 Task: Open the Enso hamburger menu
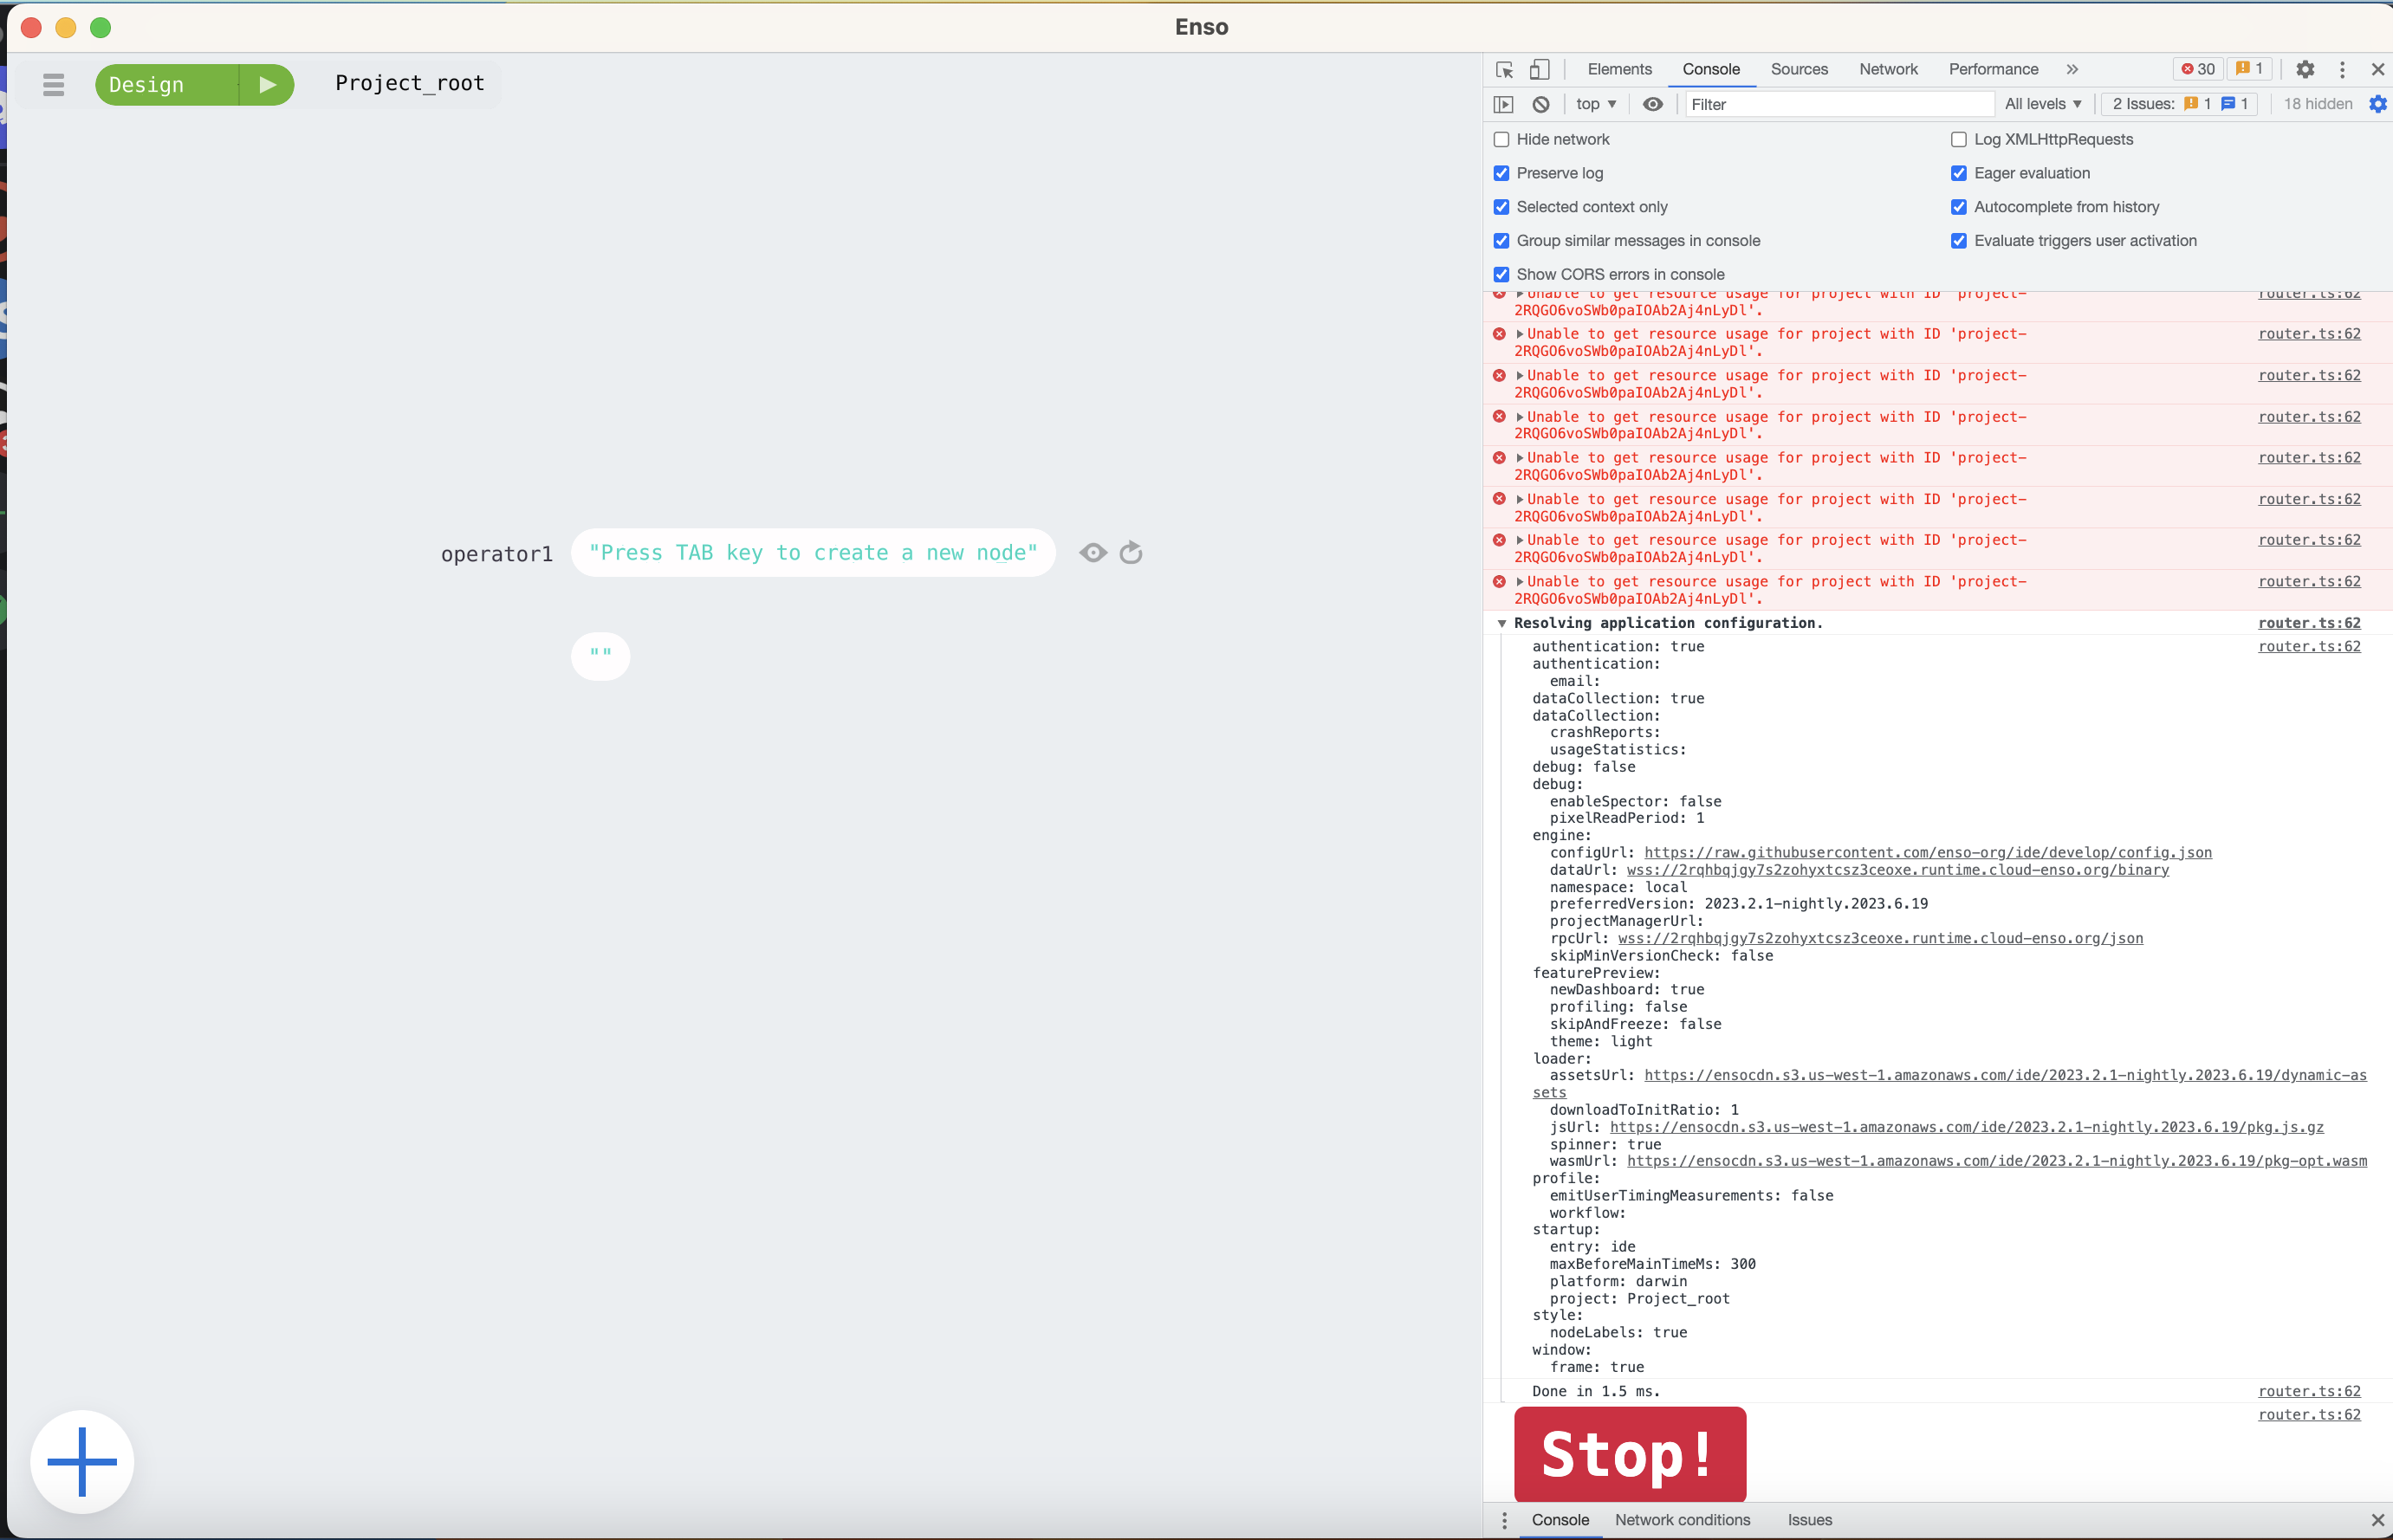point(53,84)
